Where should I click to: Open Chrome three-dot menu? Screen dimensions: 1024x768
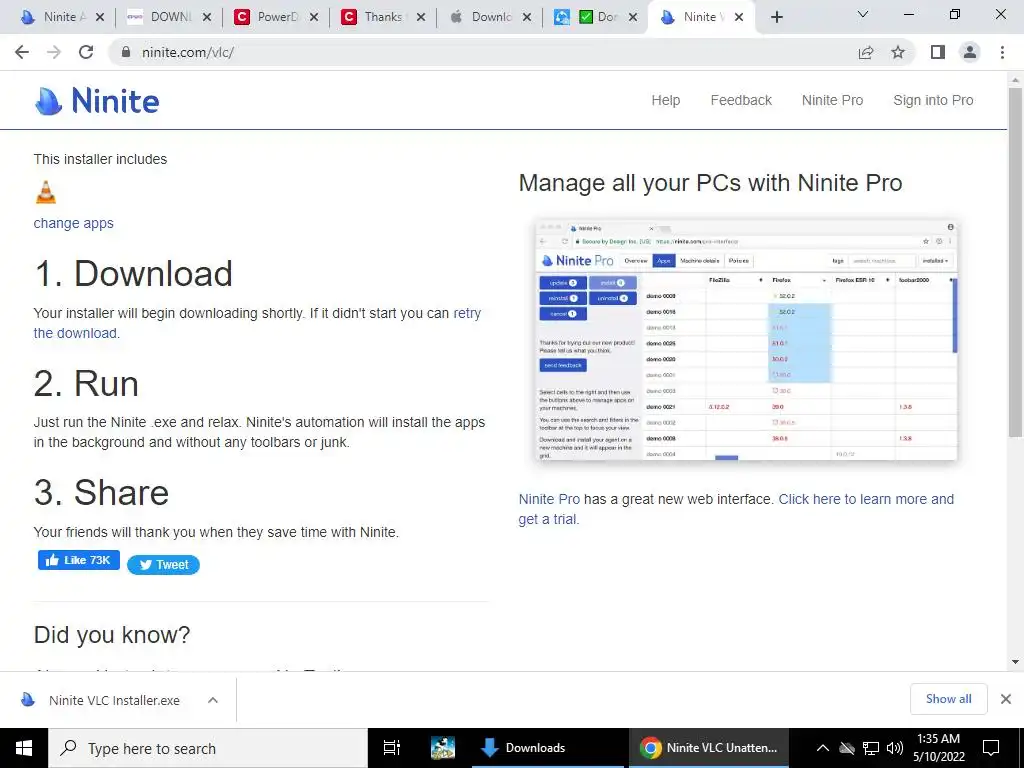pyautogui.click(x=1002, y=52)
